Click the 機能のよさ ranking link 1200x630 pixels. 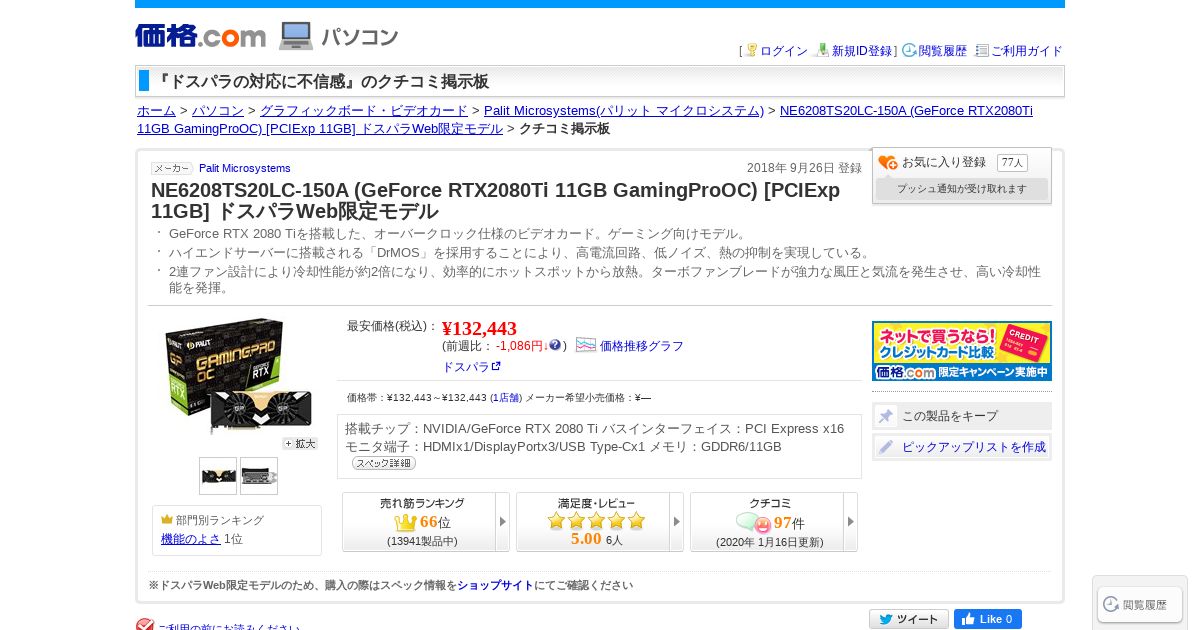(191, 539)
